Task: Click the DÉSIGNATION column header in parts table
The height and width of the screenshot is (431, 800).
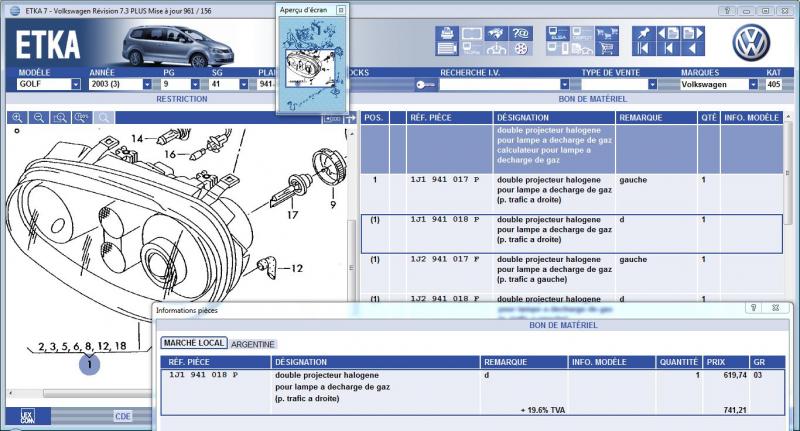Action: pos(554,118)
